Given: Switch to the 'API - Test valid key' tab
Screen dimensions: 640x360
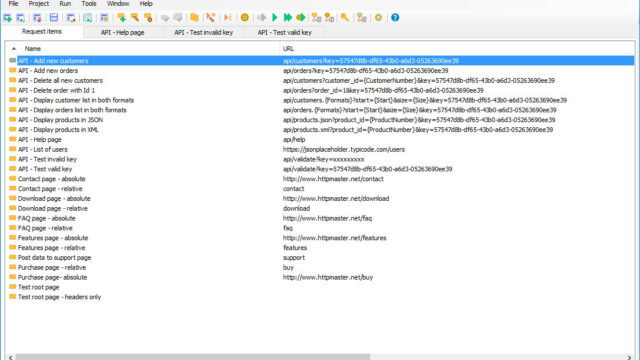Looking at the screenshot, I should (284, 32).
